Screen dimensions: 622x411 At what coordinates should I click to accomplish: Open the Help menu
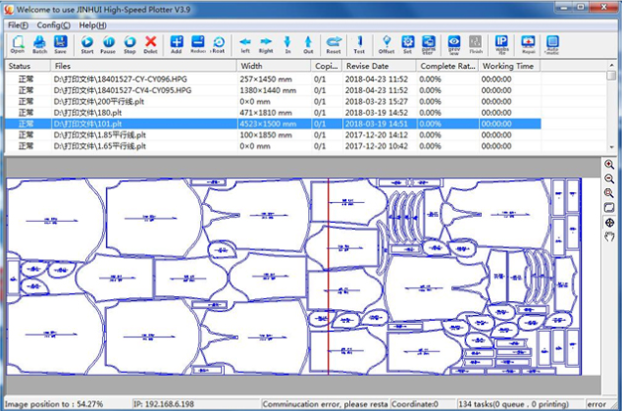coord(93,25)
